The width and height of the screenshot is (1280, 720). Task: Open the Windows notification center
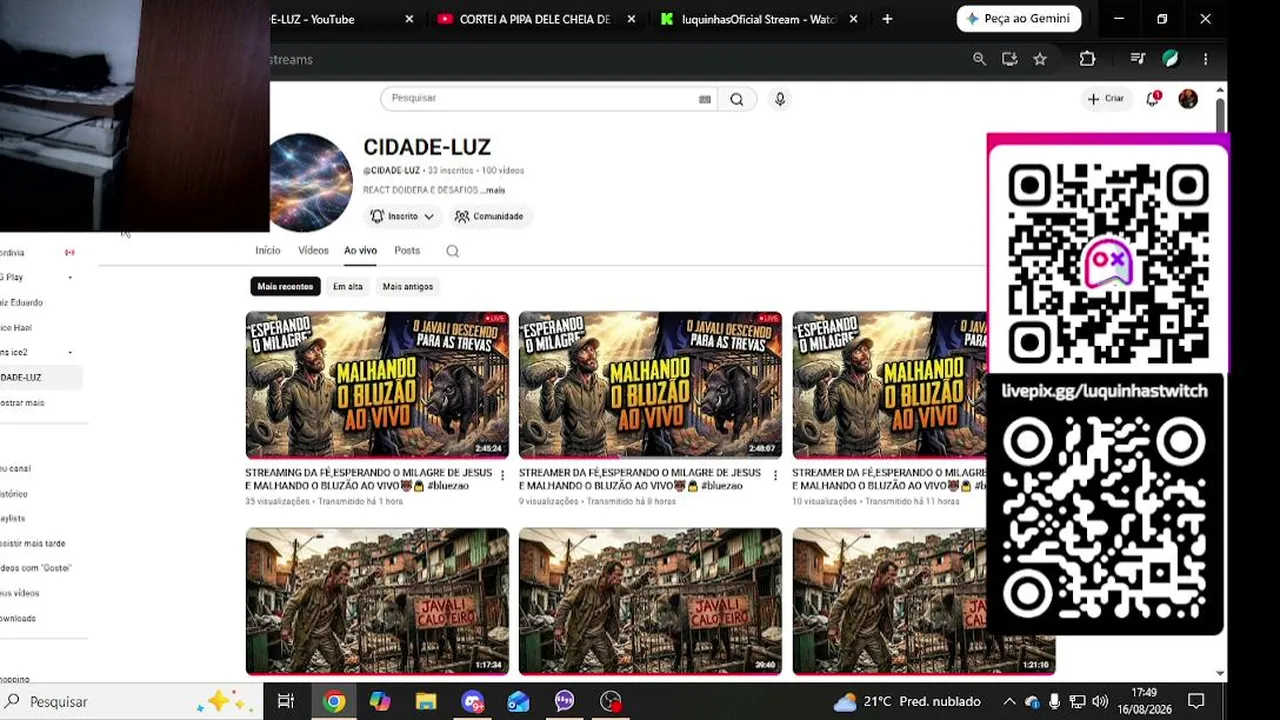pyautogui.click(x=1196, y=702)
